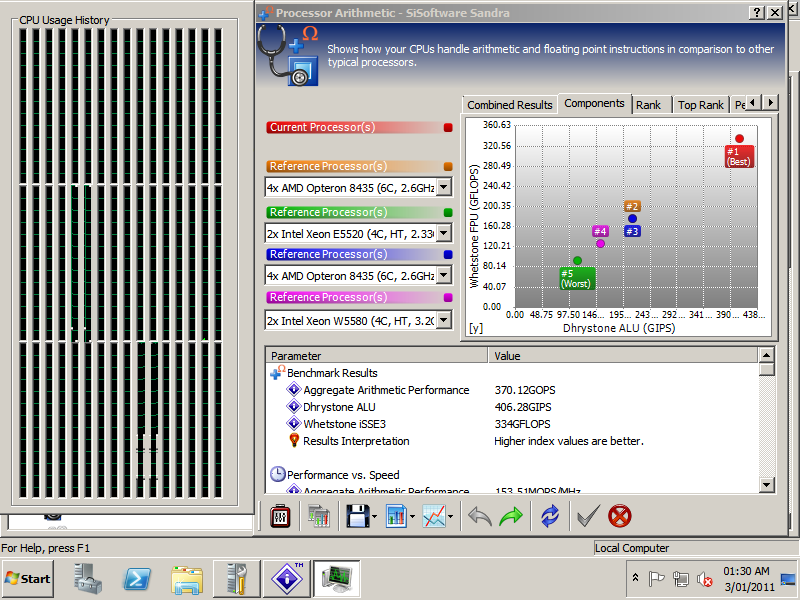This screenshot has height=600, width=800.
Task: Click the #1 (Best) chart marker
Action: (739, 156)
